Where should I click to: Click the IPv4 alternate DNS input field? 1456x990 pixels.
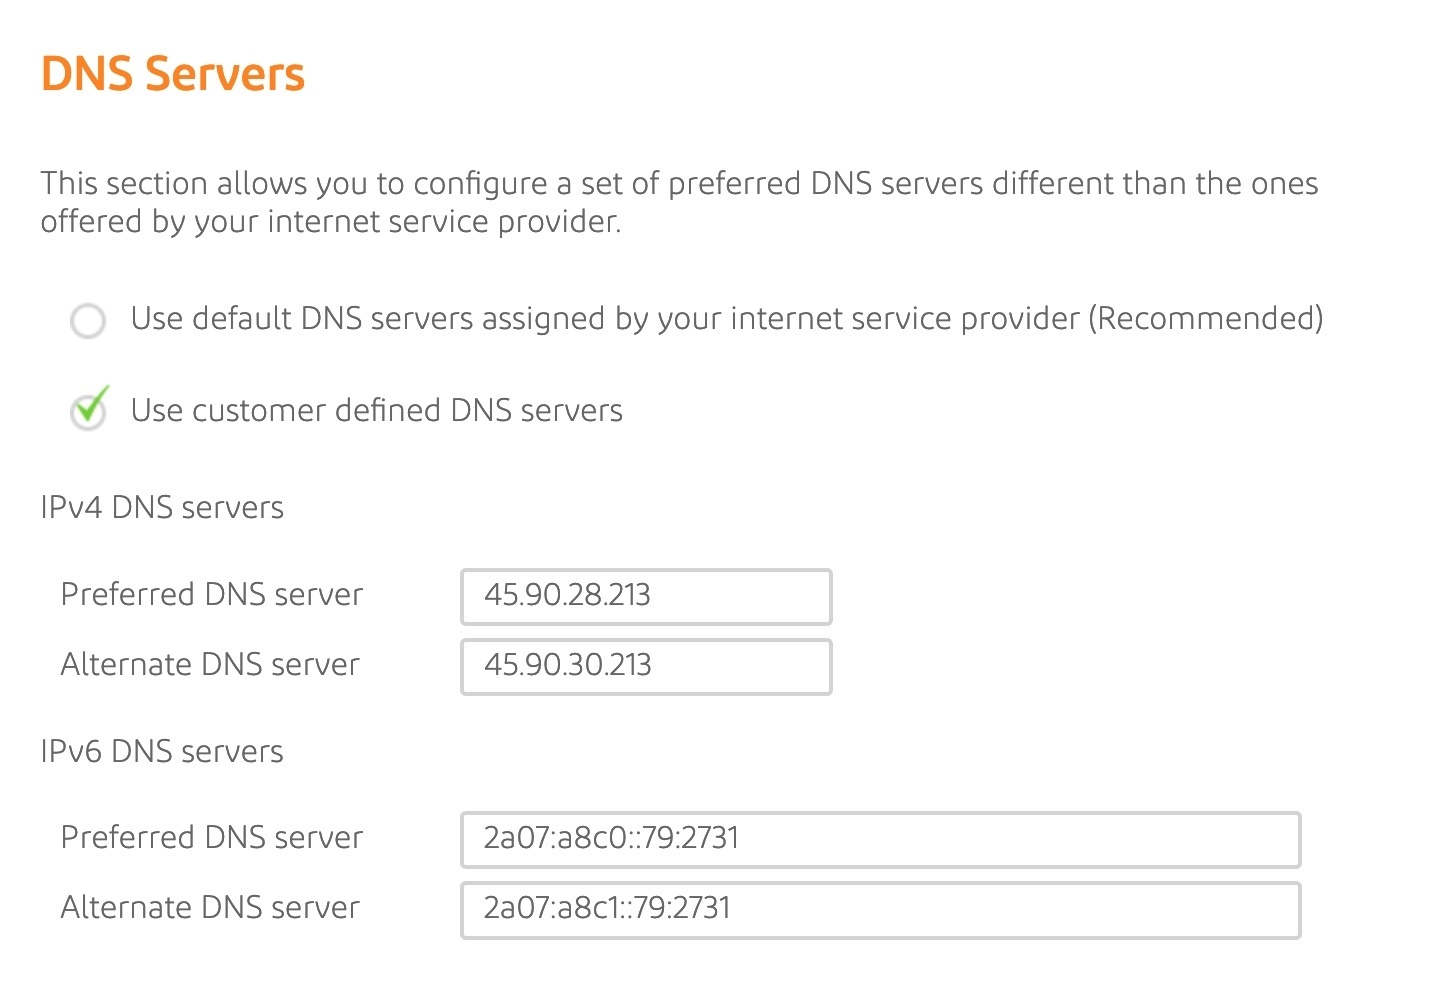[x=645, y=666]
